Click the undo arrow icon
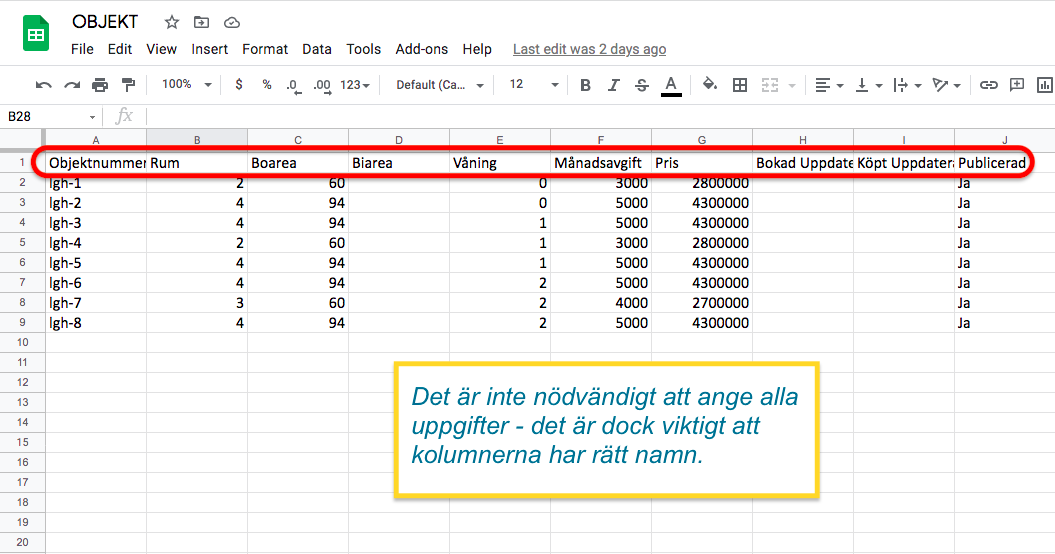Screen dimensions: 1055x554 click(44, 85)
